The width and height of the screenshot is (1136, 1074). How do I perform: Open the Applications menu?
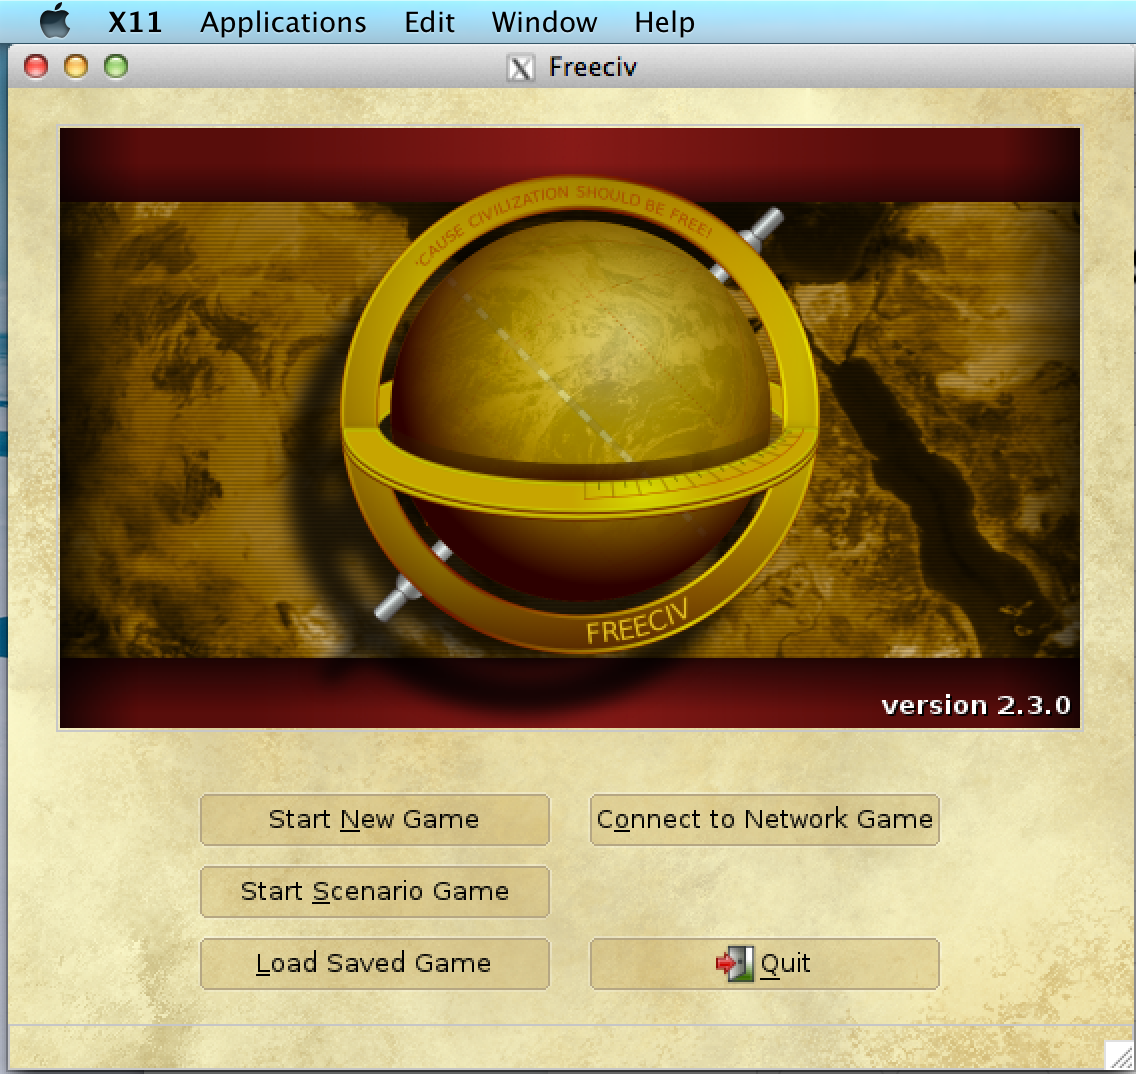(282, 21)
